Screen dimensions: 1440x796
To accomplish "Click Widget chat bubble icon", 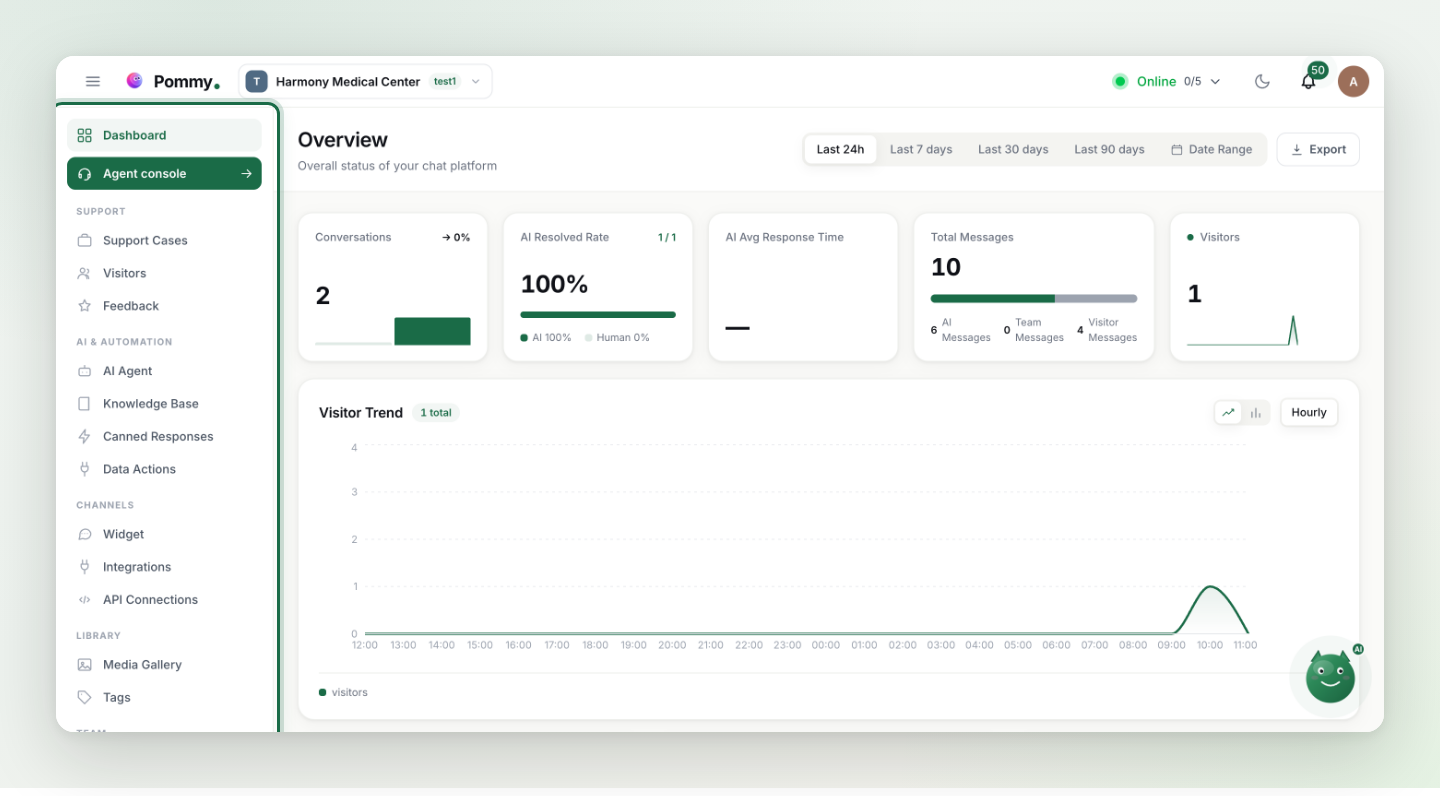I will point(84,534).
